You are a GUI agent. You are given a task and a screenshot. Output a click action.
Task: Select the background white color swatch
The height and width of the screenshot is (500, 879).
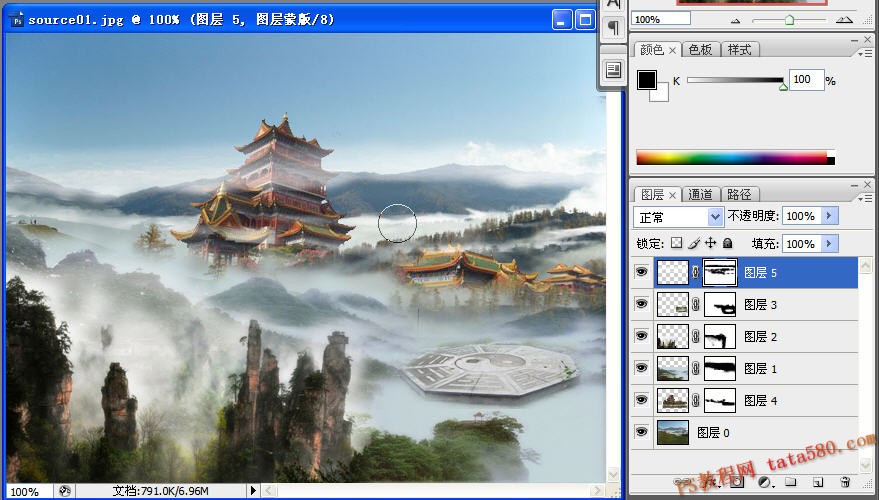662,94
